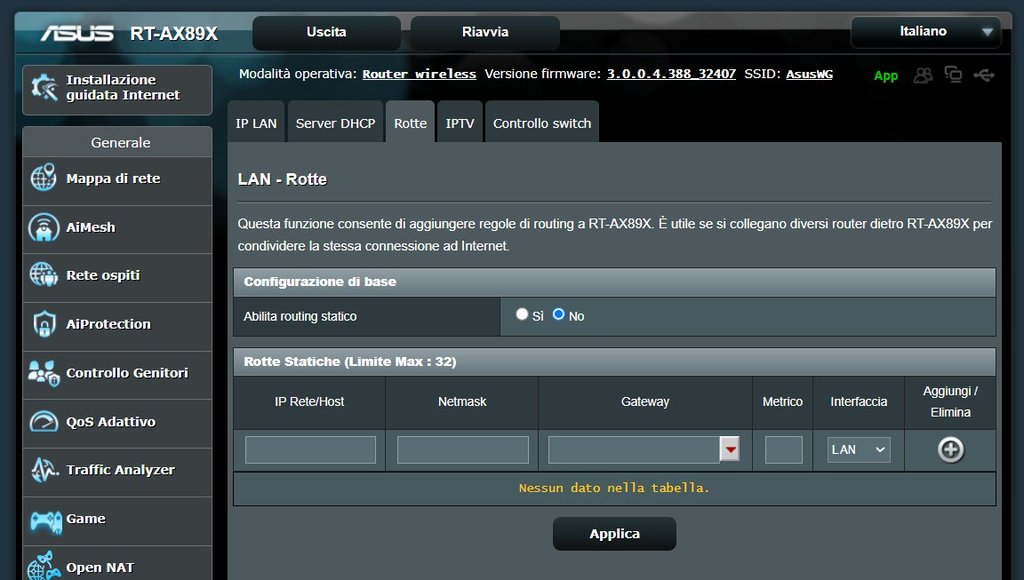
Task: Switch to the IPTV tab
Action: coord(460,123)
